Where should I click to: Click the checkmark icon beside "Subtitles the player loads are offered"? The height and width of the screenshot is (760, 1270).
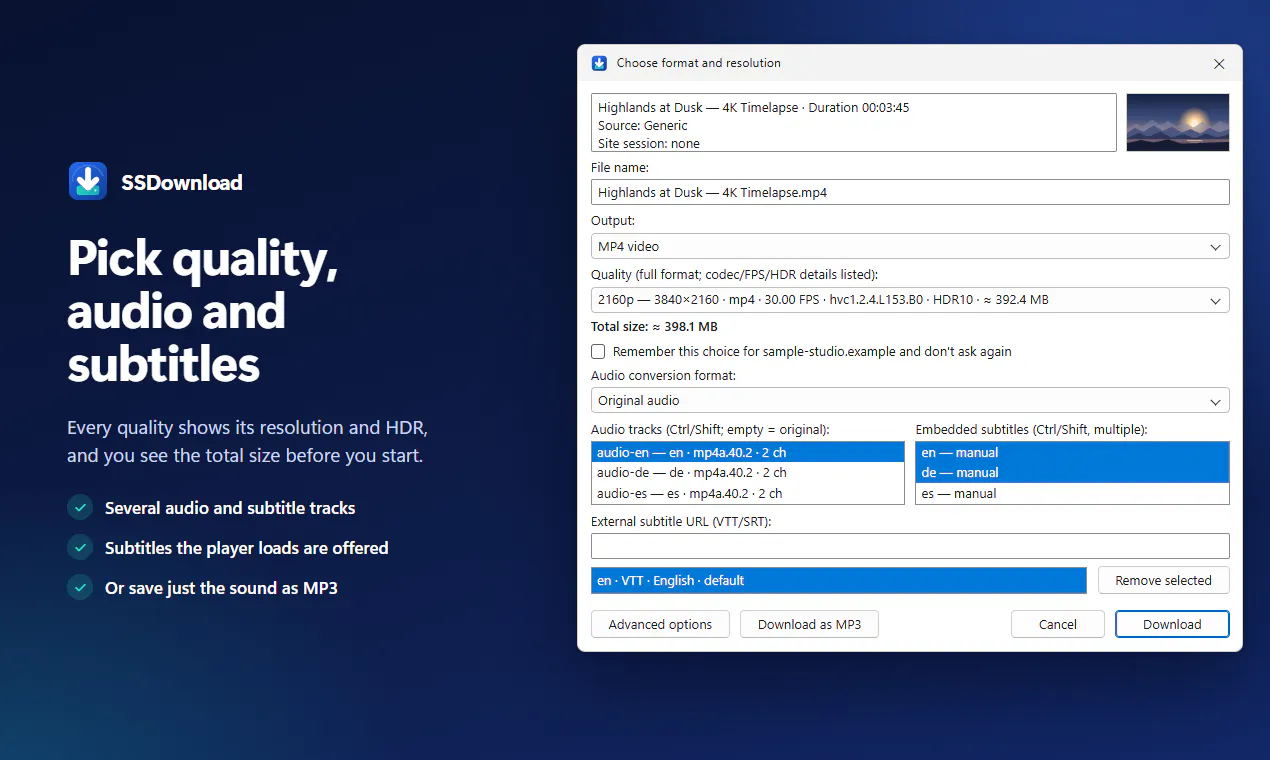[x=80, y=548]
